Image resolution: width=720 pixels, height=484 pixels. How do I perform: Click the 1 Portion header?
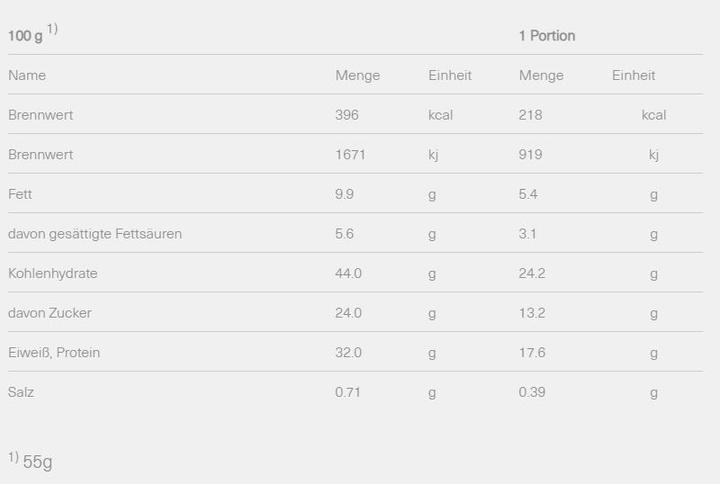(547, 36)
